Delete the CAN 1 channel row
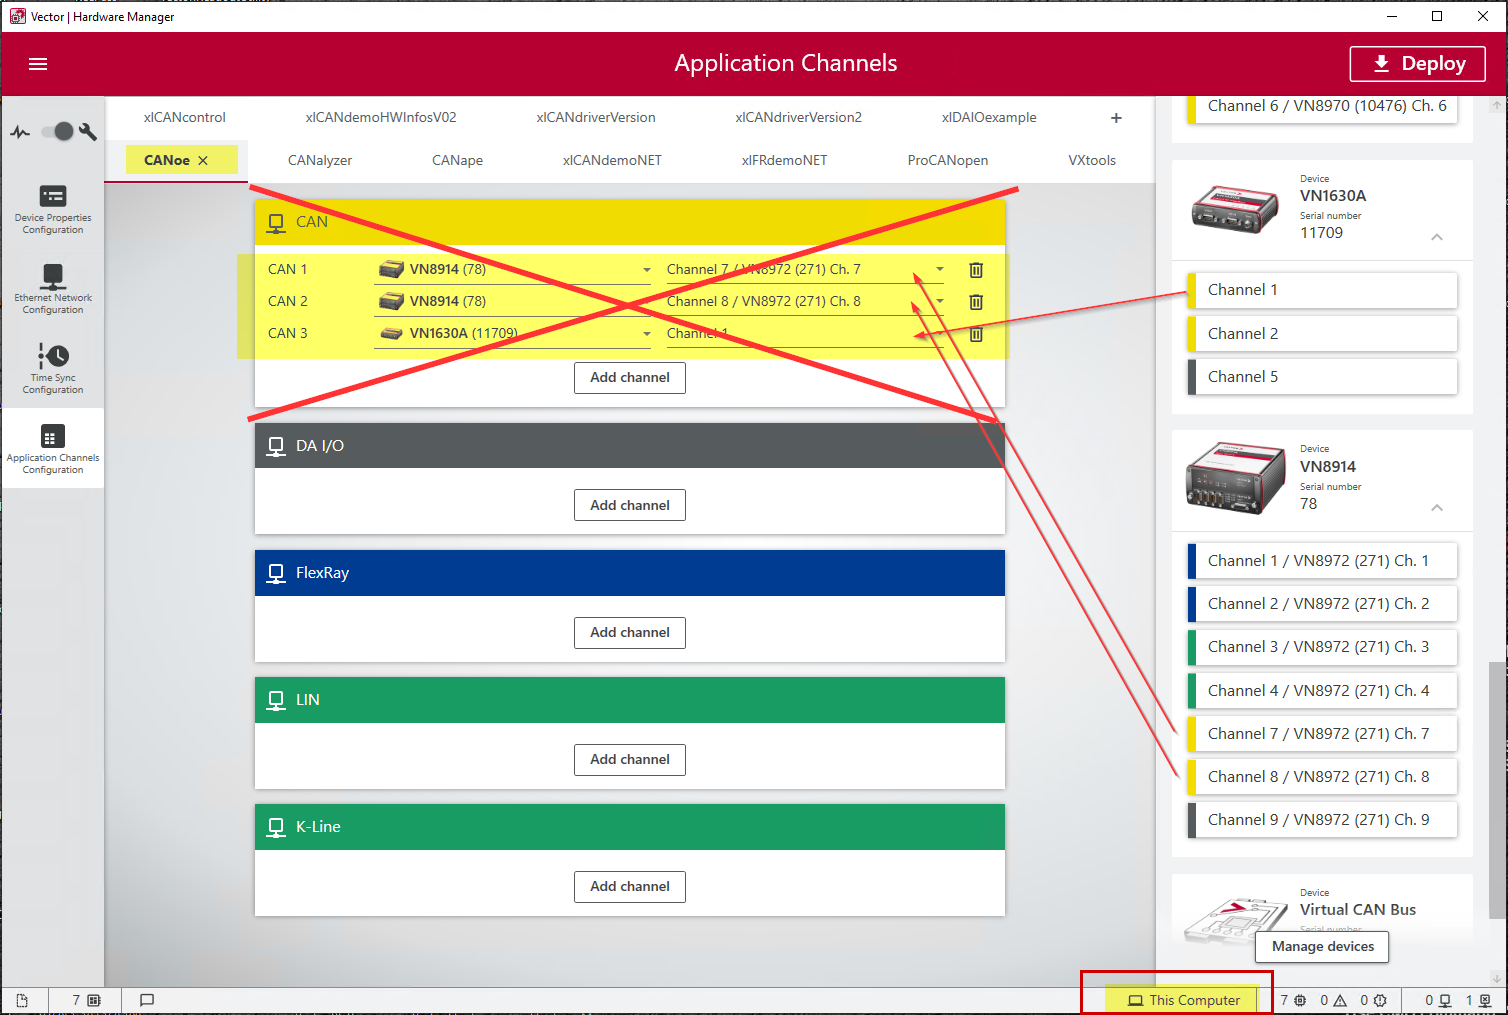This screenshot has width=1508, height=1015. (x=976, y=270)
